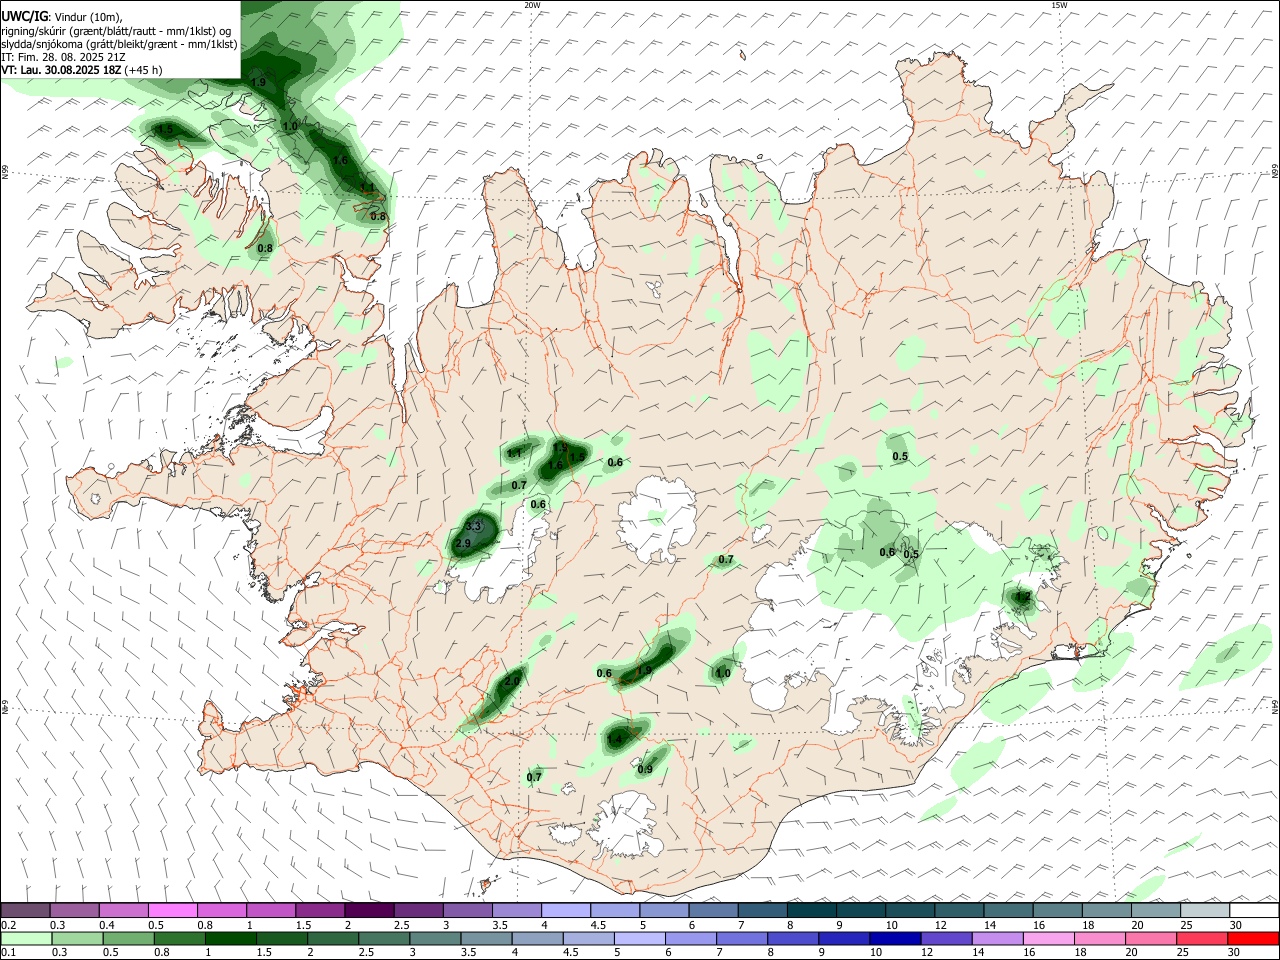
Task: Click the 20W longitude label
Action: pyautogui.click(x=532, y=5)
